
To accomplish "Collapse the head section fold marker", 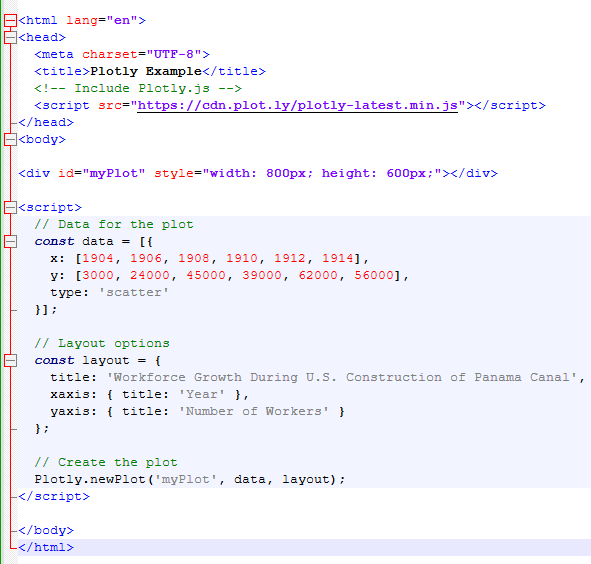I will pos(10,37).
